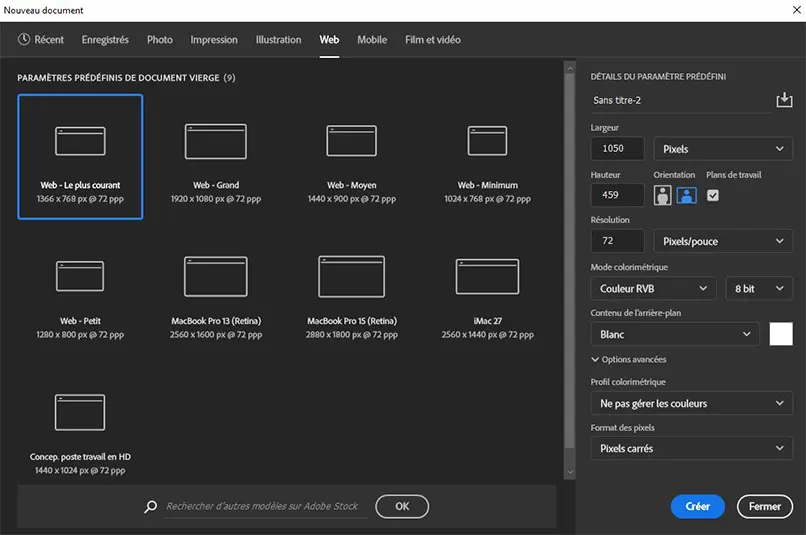Open the Couleur RVB color mode dropdown
806x535 pixels.
pos(653,289)
